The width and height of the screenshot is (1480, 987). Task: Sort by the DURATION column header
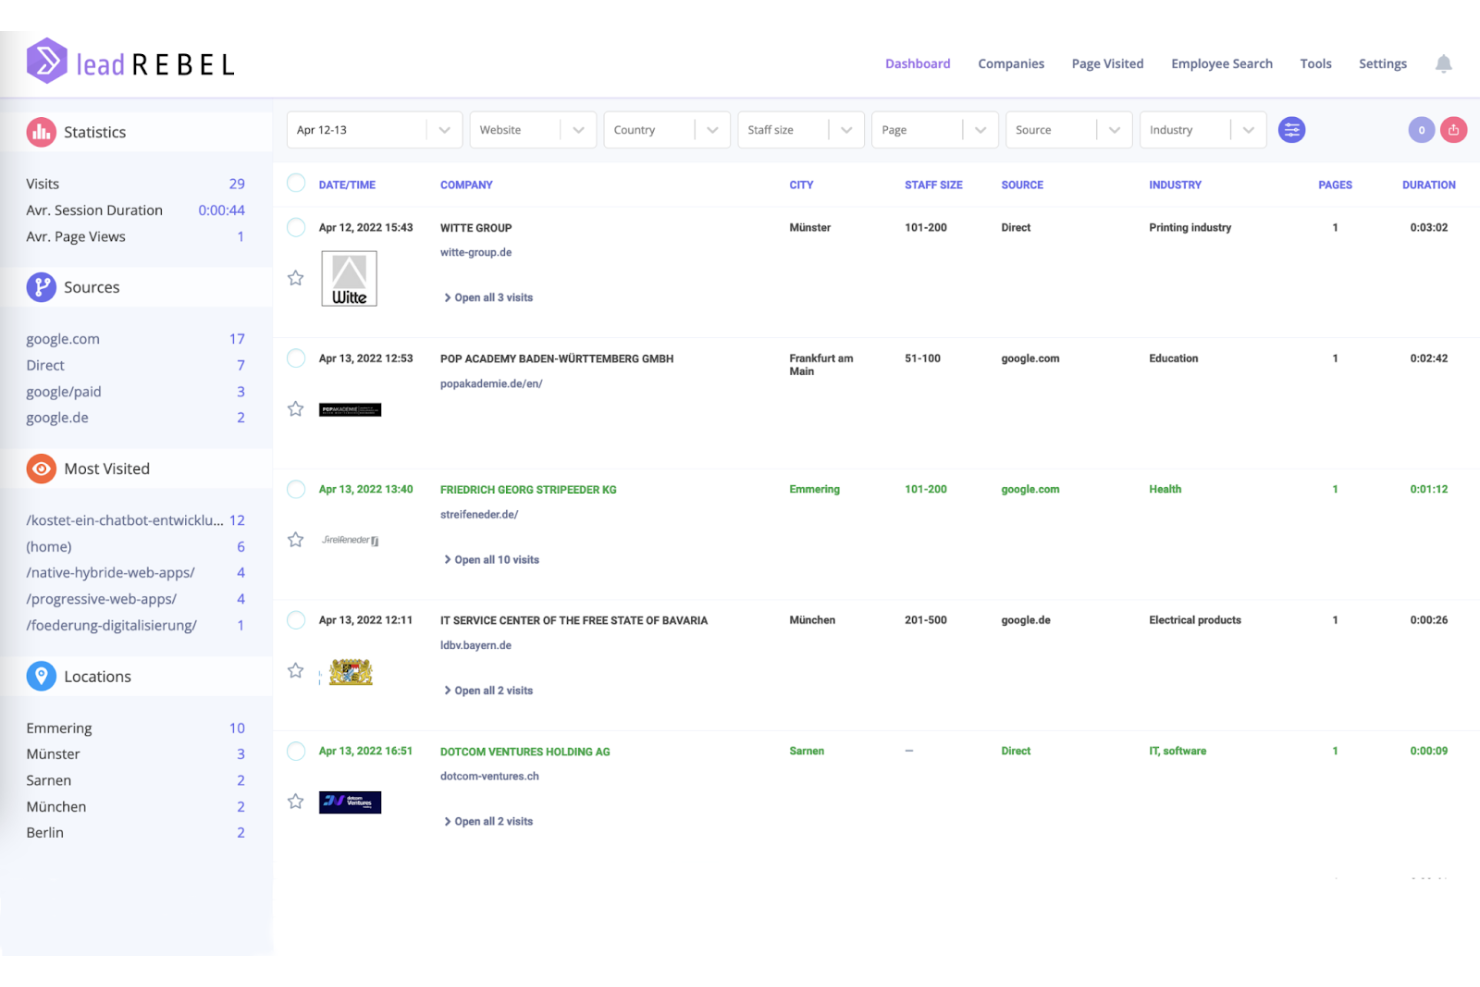coord(1429,185)
